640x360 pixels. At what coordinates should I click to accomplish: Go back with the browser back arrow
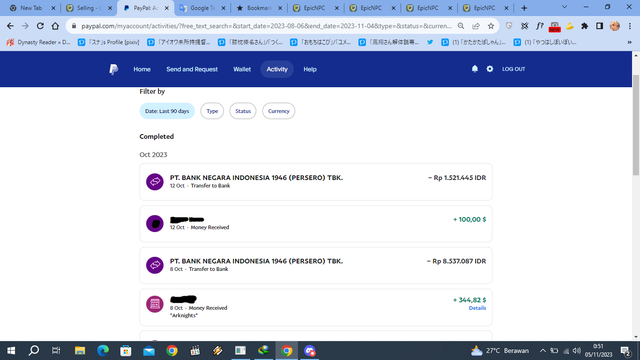pos(10,26)
